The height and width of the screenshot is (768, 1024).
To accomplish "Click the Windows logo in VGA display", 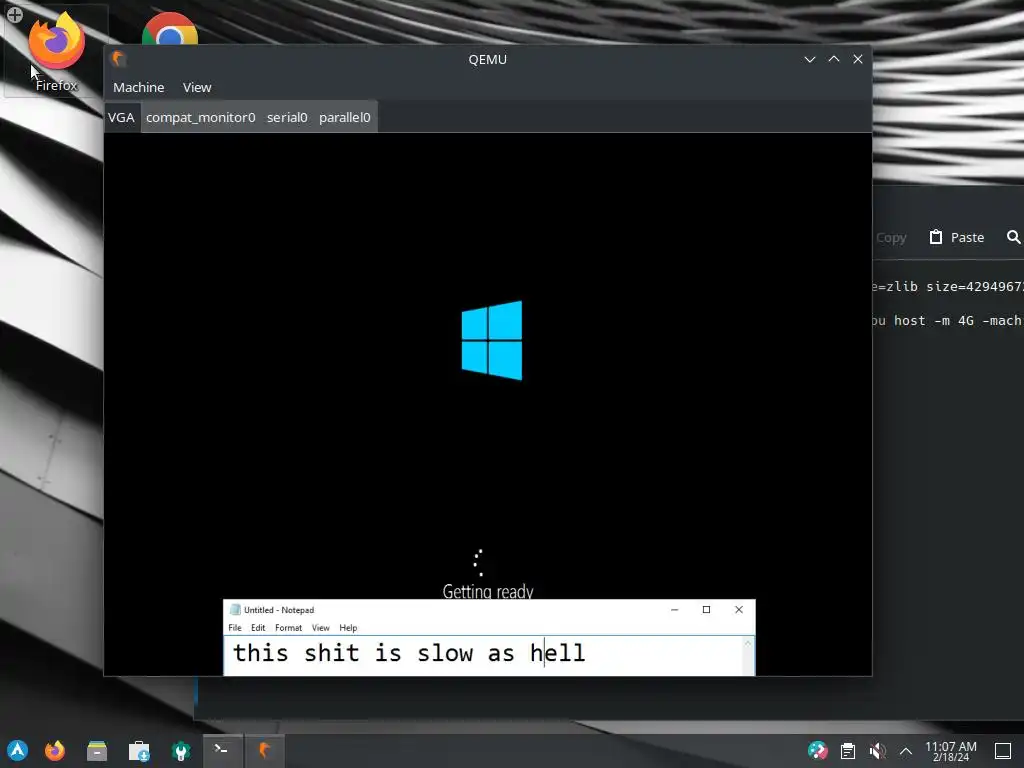I will (491, 340).
